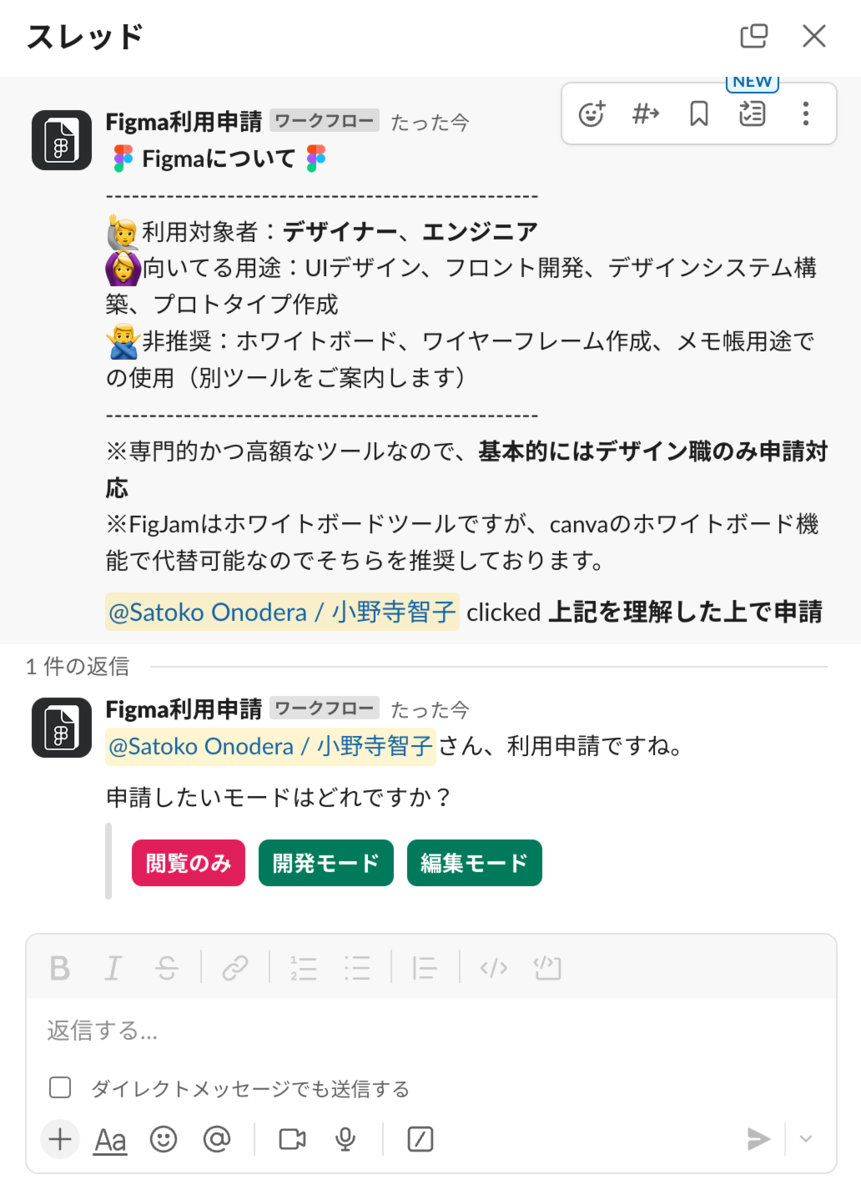Focus the 返信する message field
The width and height of the screenshot is (861, 1200).
click(x=431, y=1030)
